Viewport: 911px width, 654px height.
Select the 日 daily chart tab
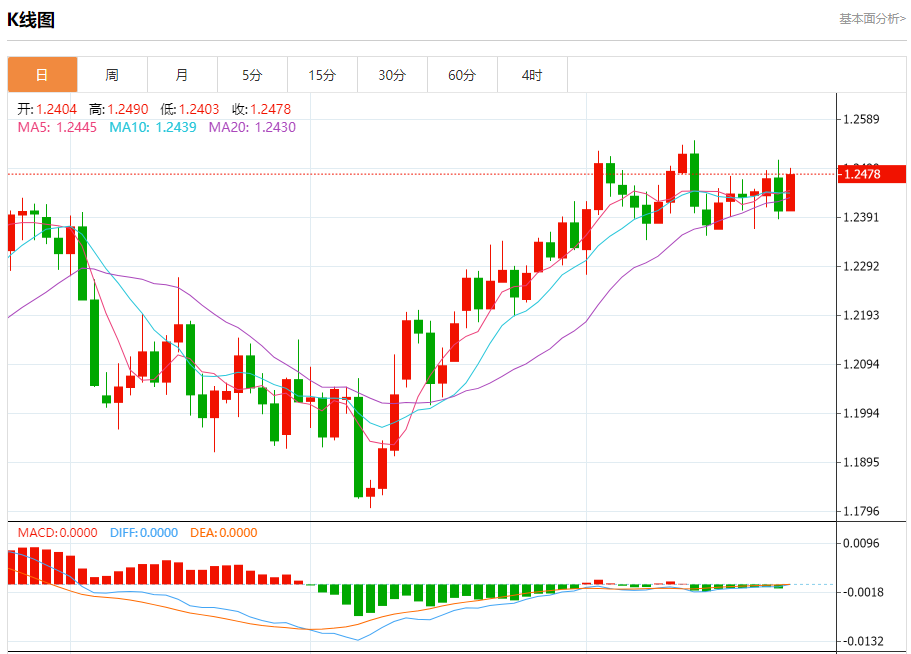click(x=42, y=75)
